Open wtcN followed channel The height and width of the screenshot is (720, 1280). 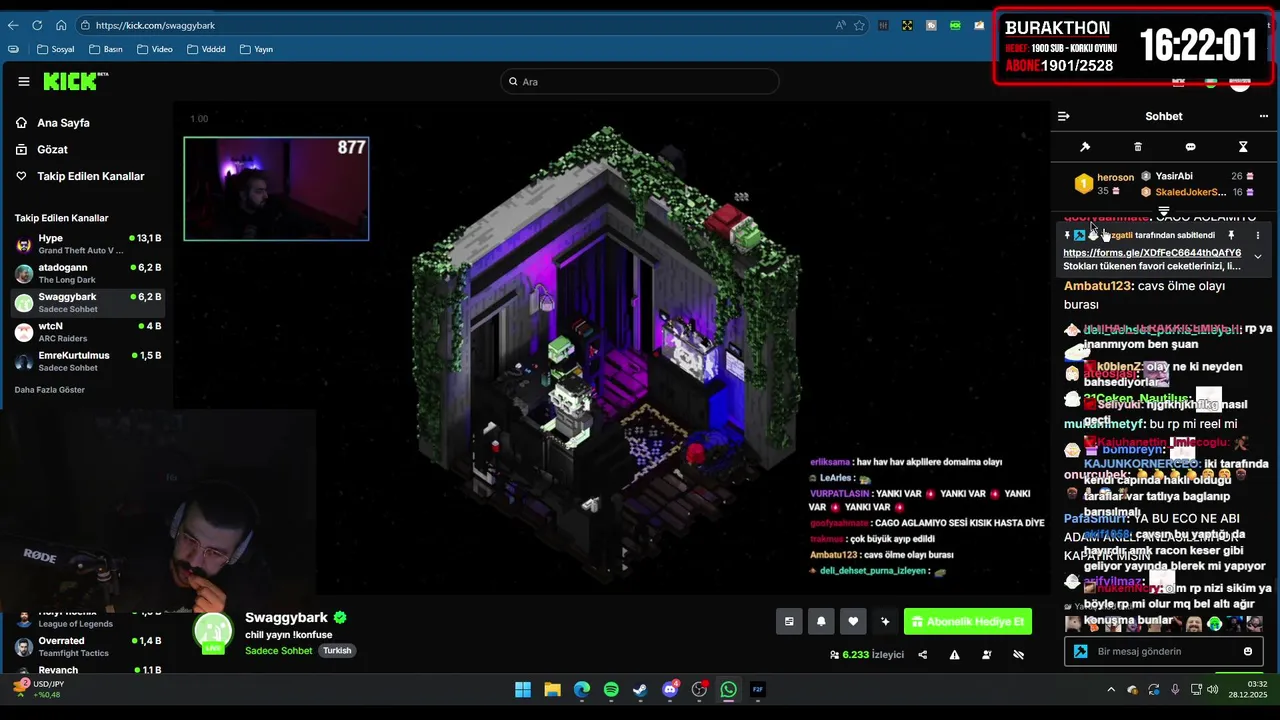click(88, 331)
